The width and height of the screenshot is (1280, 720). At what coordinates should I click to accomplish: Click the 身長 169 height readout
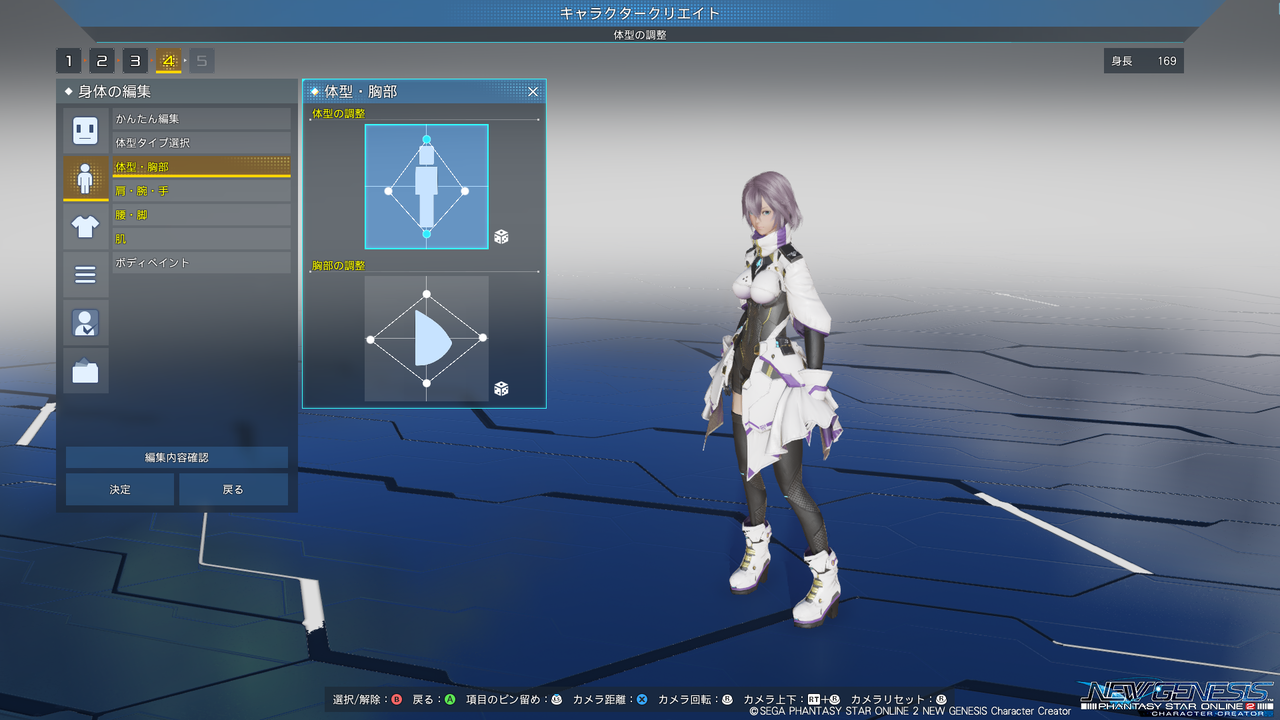(1144, 61)
